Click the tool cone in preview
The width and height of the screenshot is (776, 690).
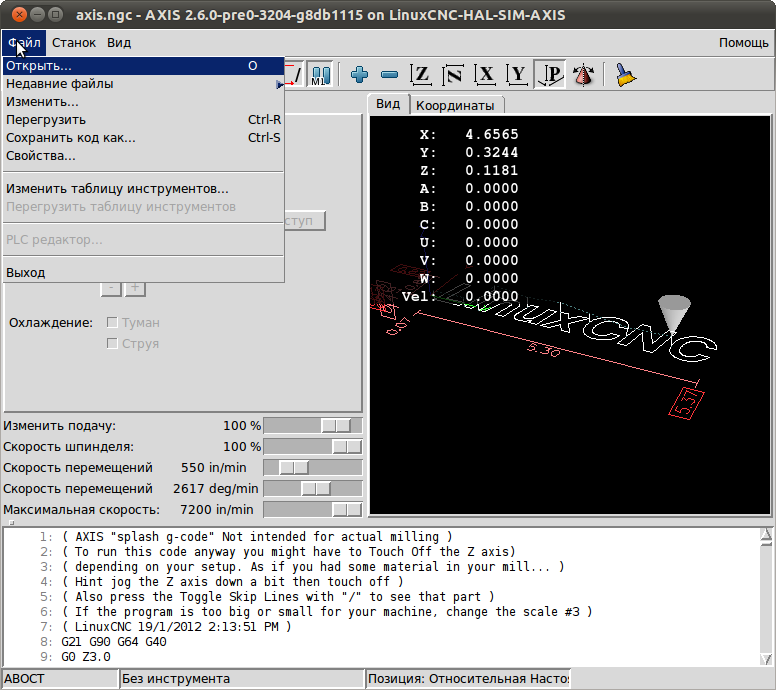[x=674, y=313]
